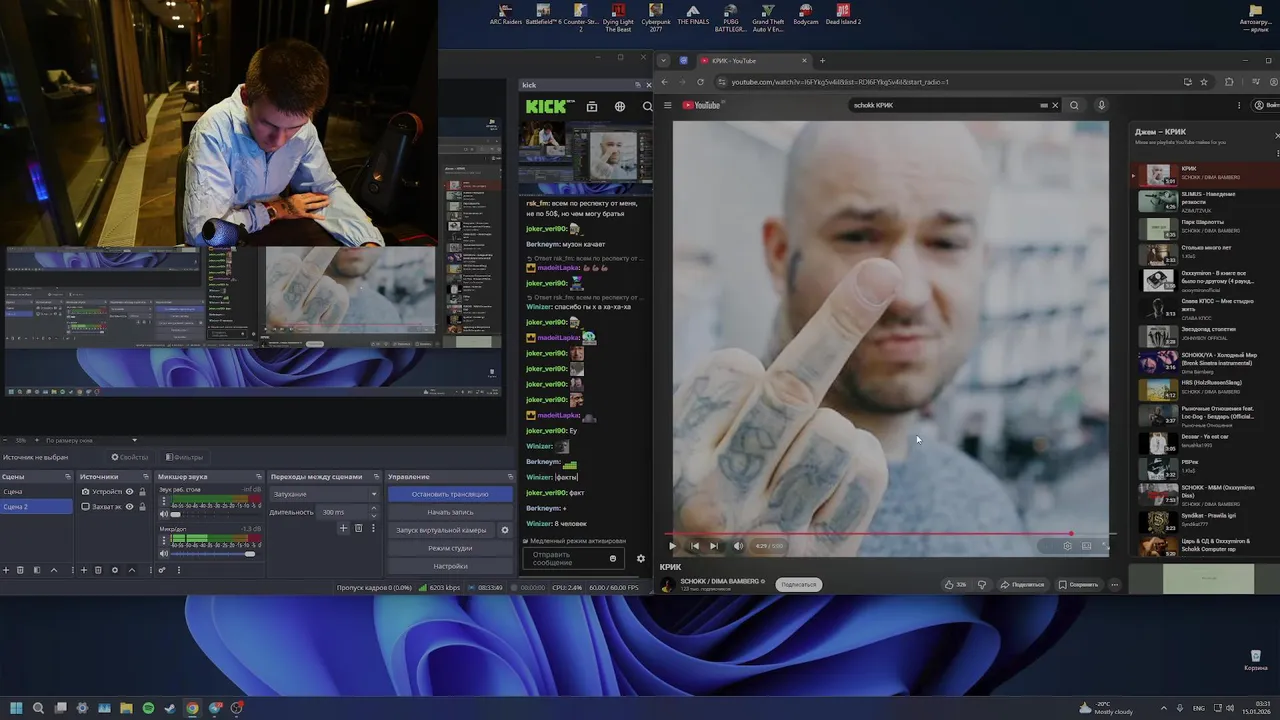Viewport: 1280px width, 720px height.
Task: Increase transition duration with up stepper
Action: pyautogui.click(x=374, y=509)
